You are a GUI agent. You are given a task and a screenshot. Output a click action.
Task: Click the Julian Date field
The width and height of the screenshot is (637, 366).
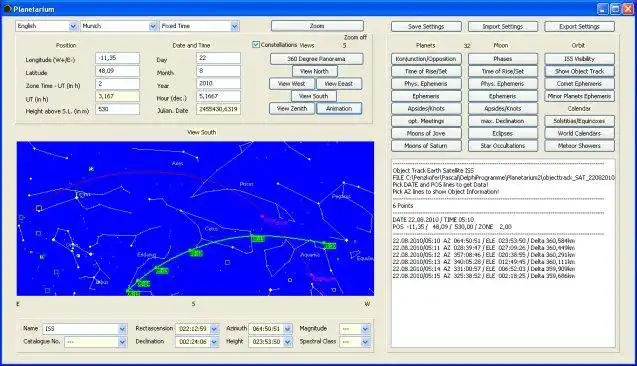click(x=218, y=109)
